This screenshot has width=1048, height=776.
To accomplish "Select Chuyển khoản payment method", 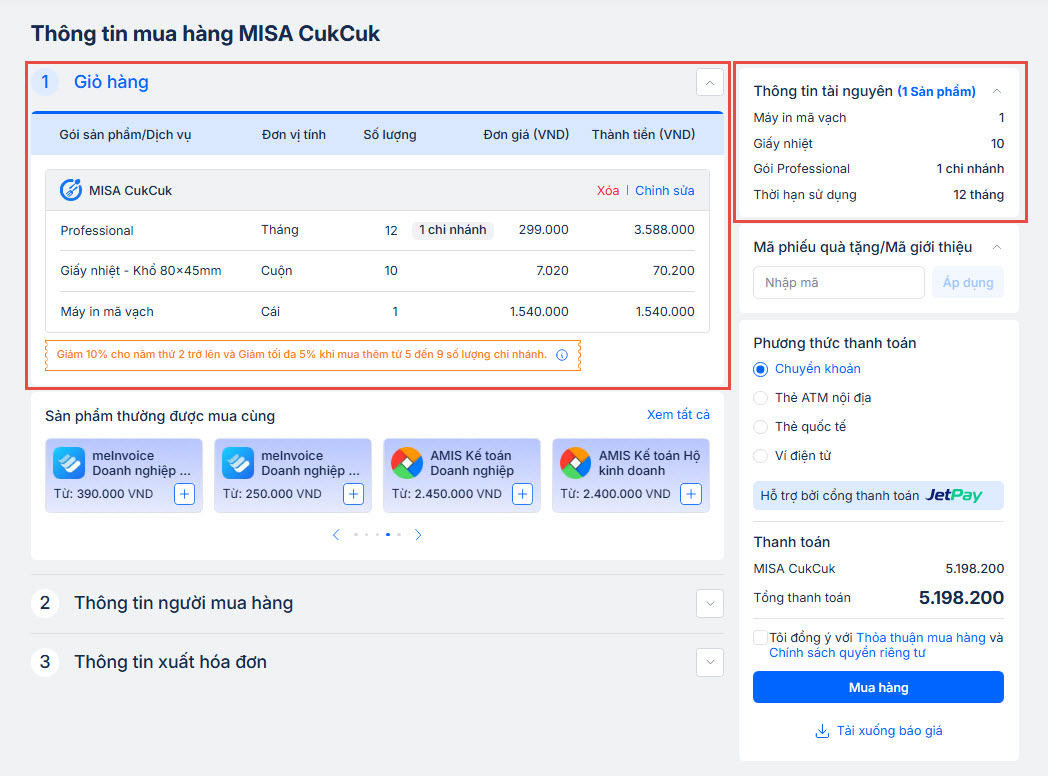I will tap(761, 369).
